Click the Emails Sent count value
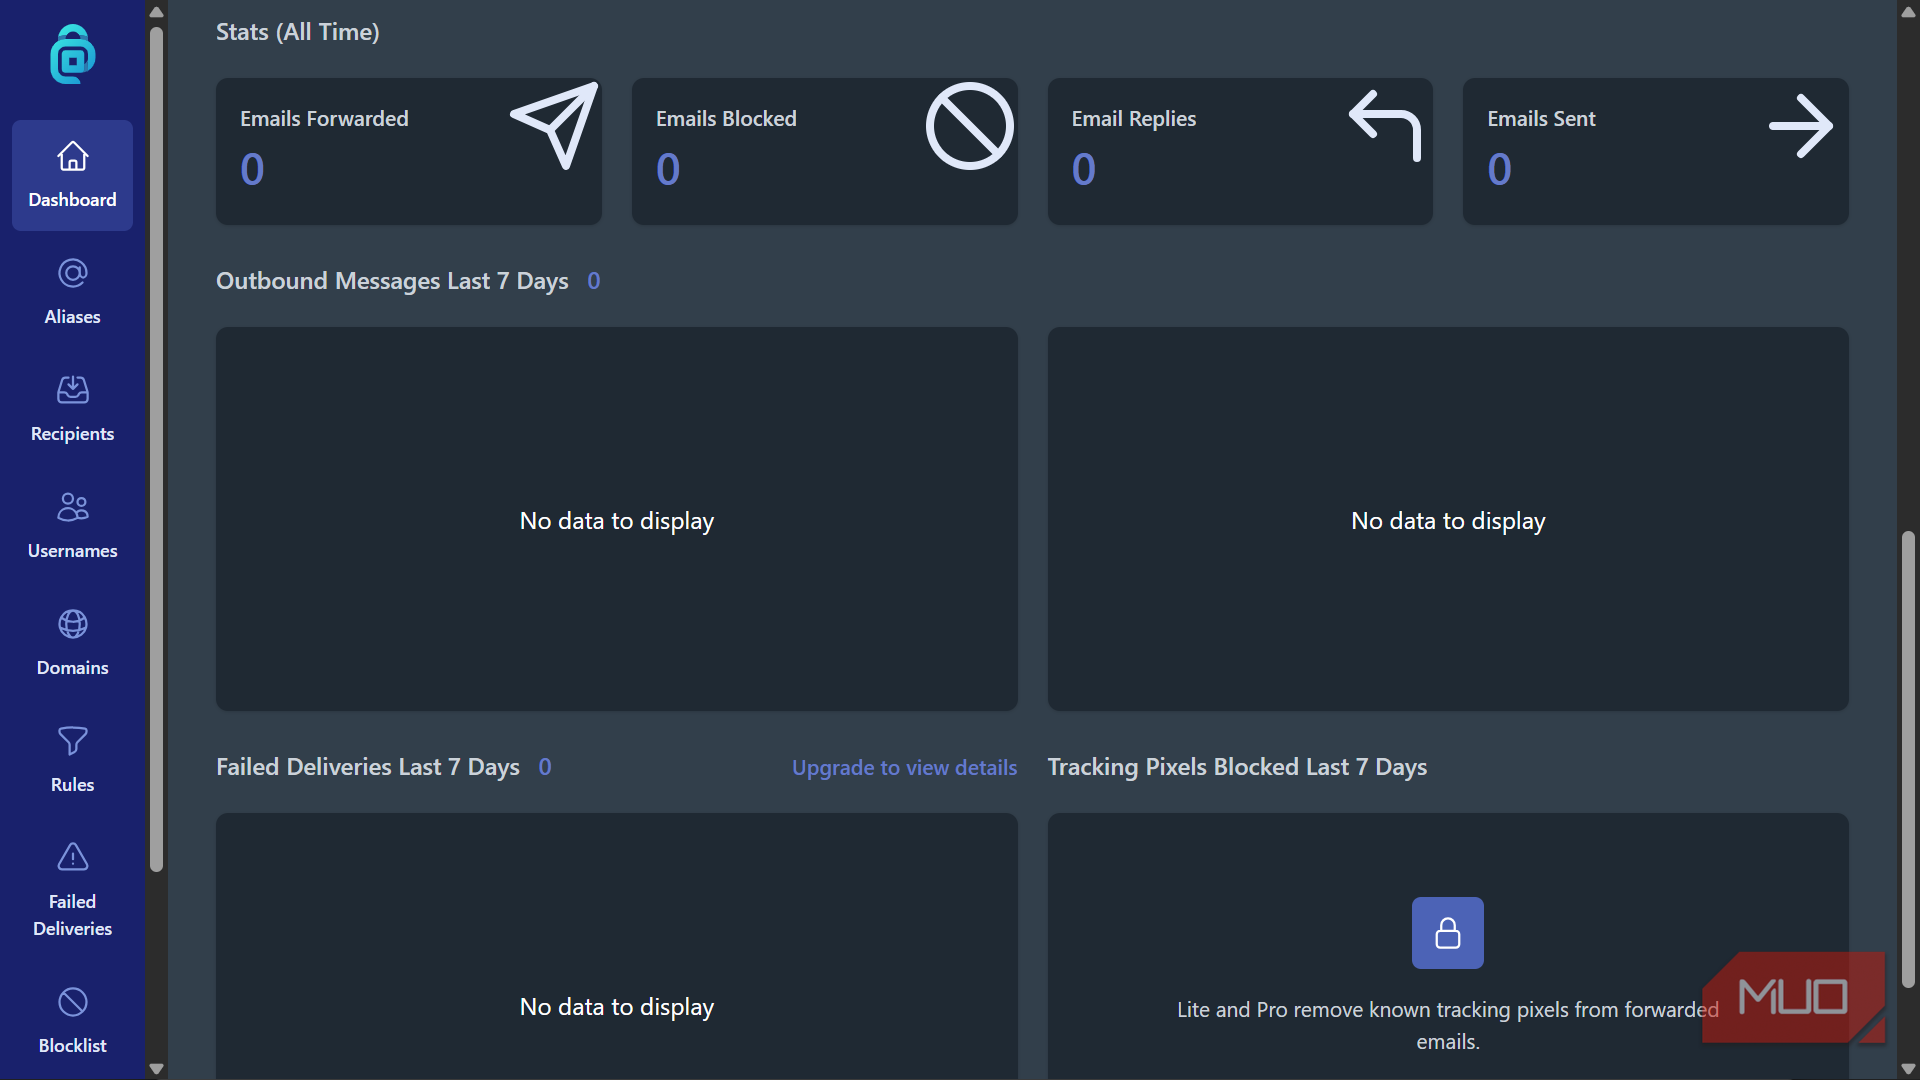Viewport: 1920px width, 1080px height. click(1499, 169)
